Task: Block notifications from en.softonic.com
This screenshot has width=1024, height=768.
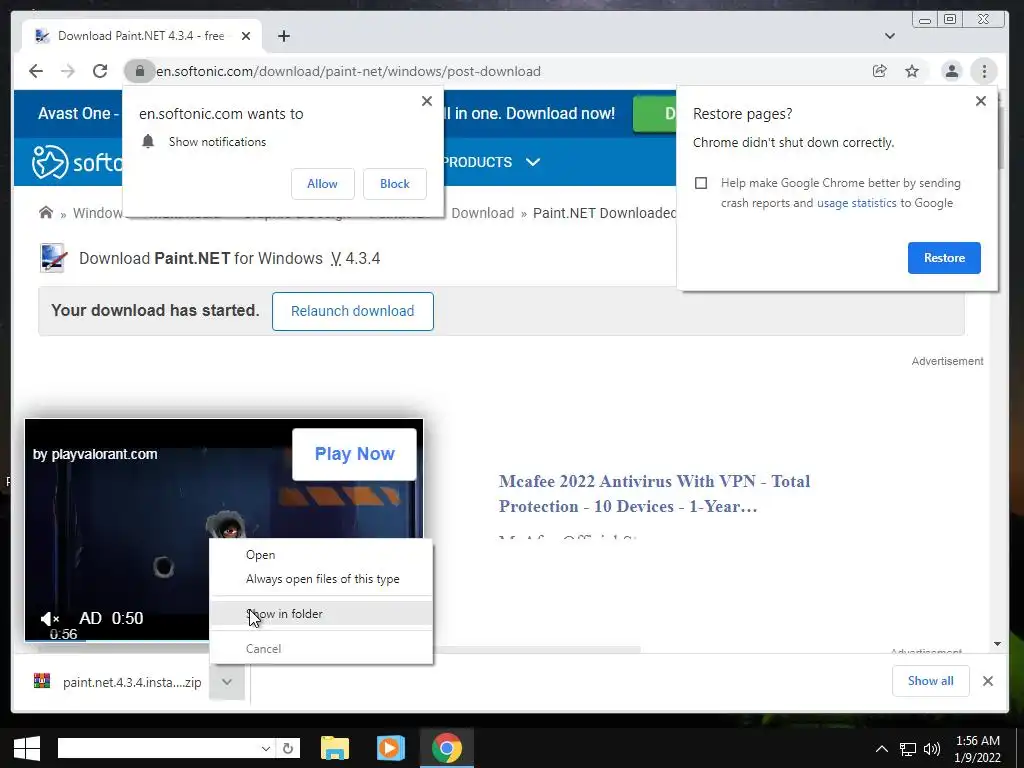Action: (x=394, y=184)
